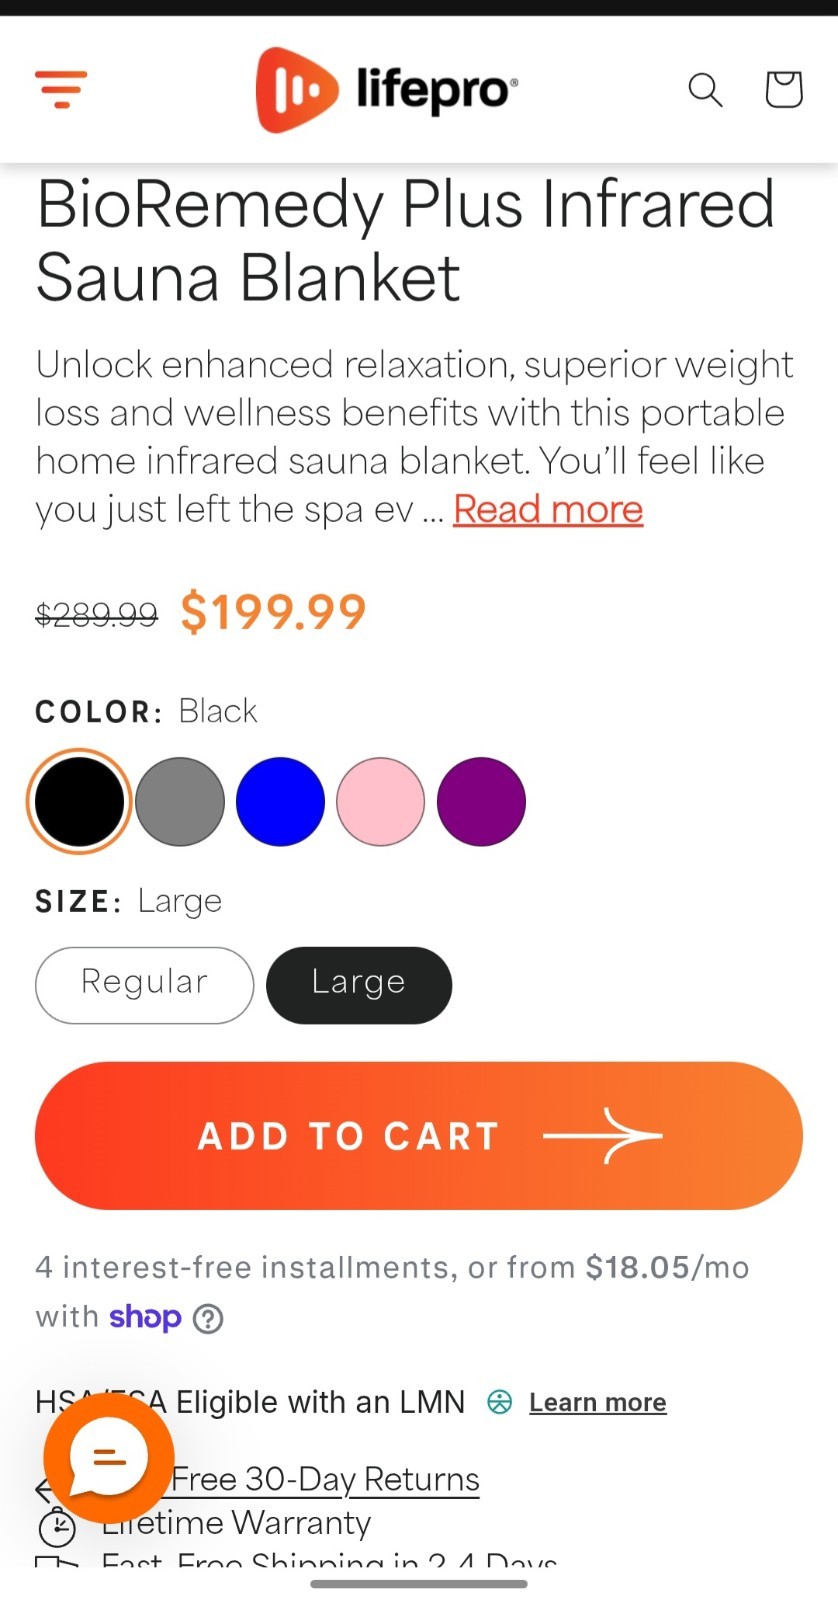
Task: Open the Free 30-Day Returns link
Action: pos(325,1479)
